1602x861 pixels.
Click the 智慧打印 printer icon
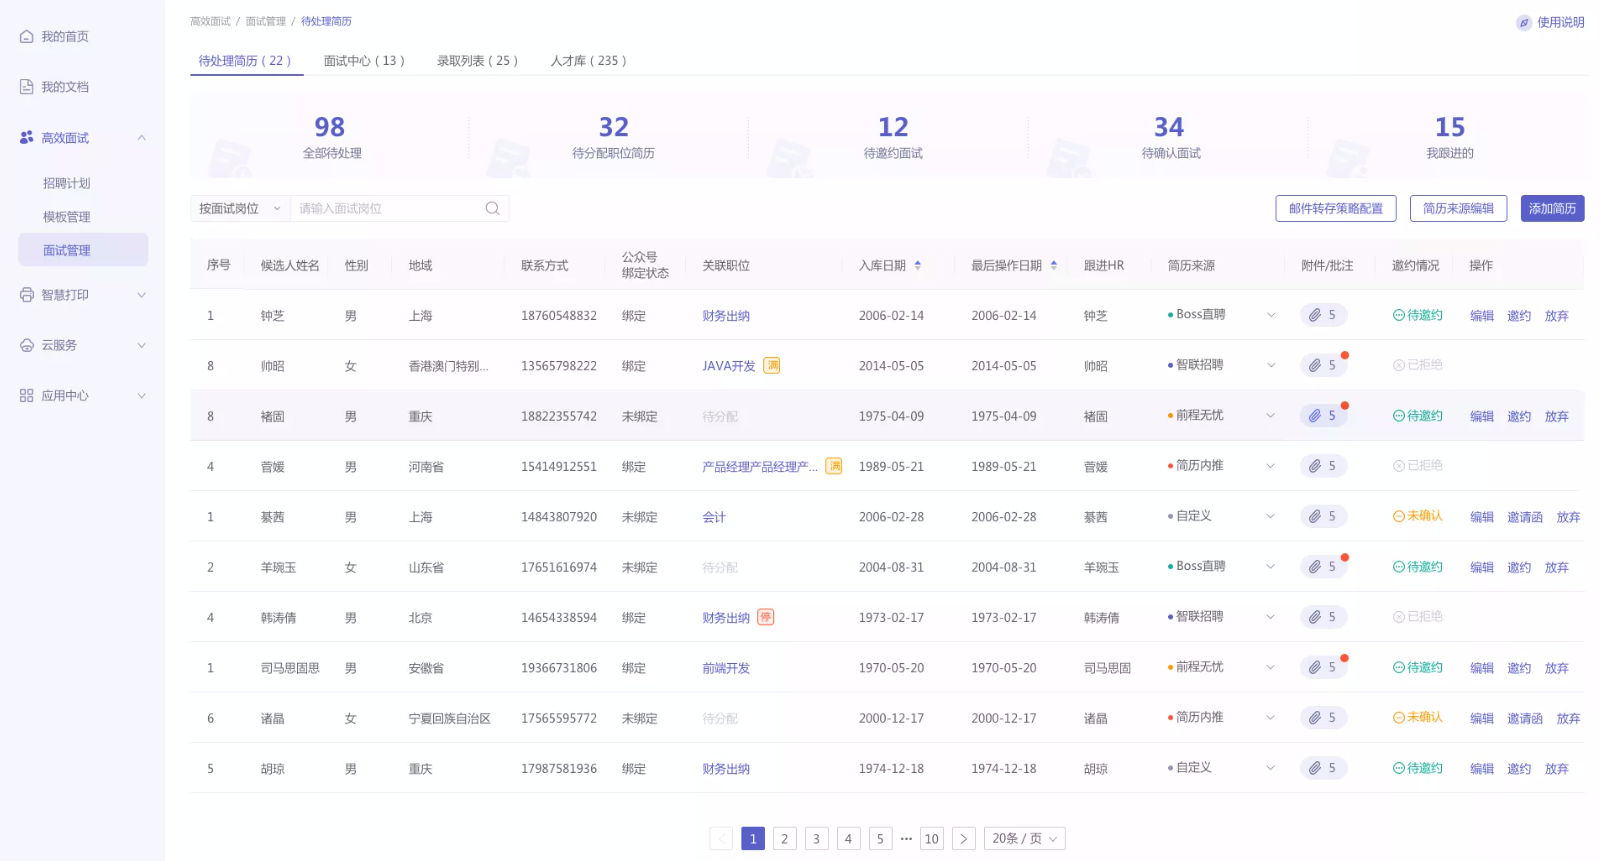coord(27,295)
